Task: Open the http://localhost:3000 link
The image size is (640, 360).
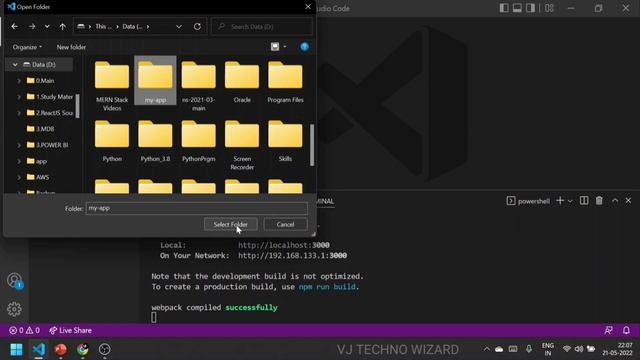Action: tap(284, 245)
